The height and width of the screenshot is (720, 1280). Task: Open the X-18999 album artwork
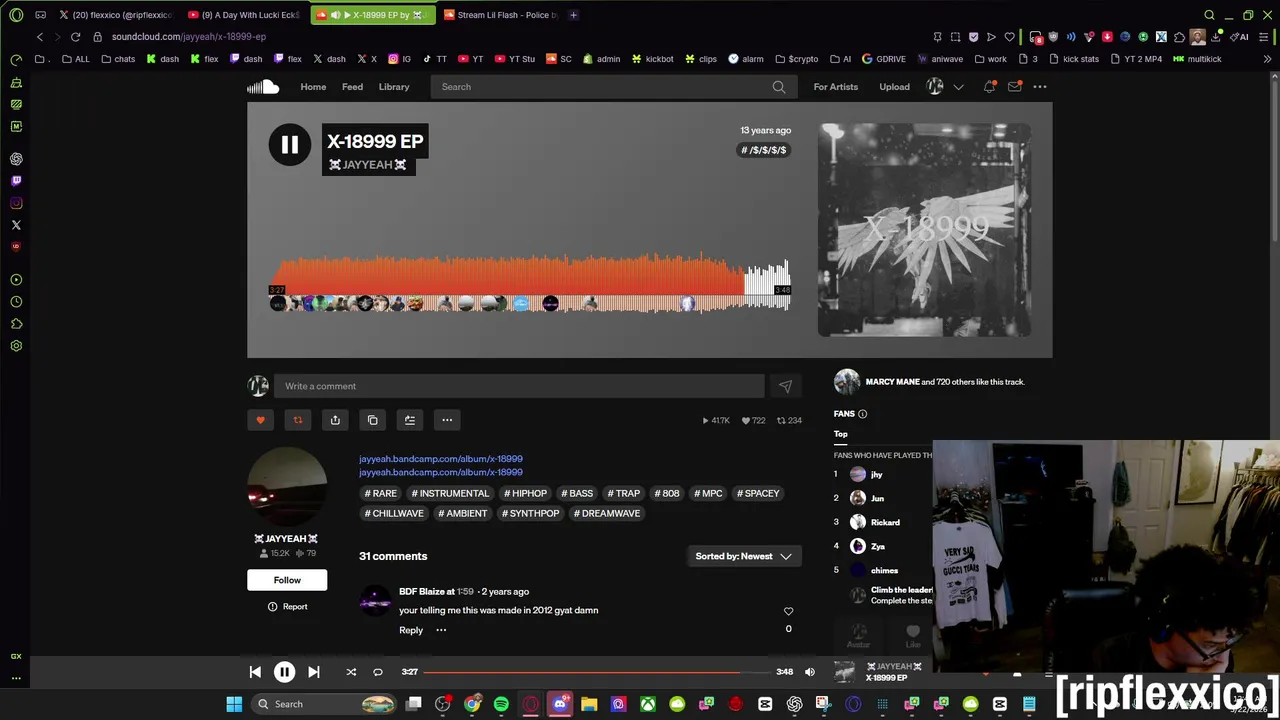click(925, 230)
